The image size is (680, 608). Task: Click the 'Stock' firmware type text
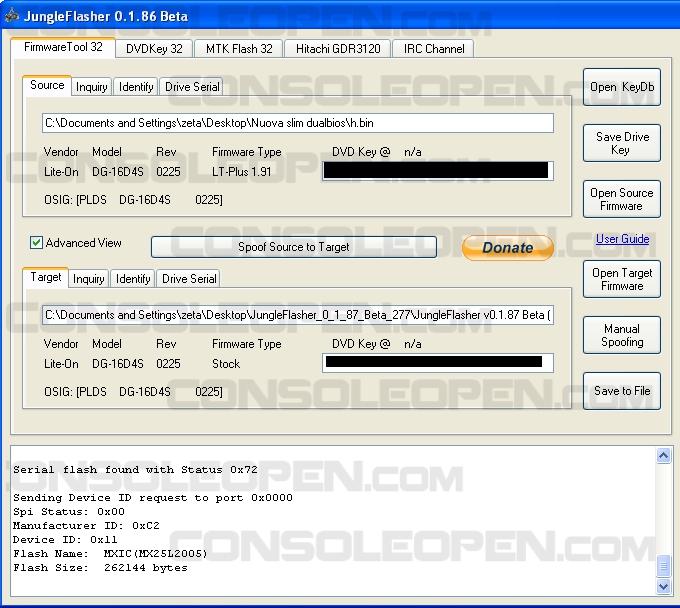[226, 364]
